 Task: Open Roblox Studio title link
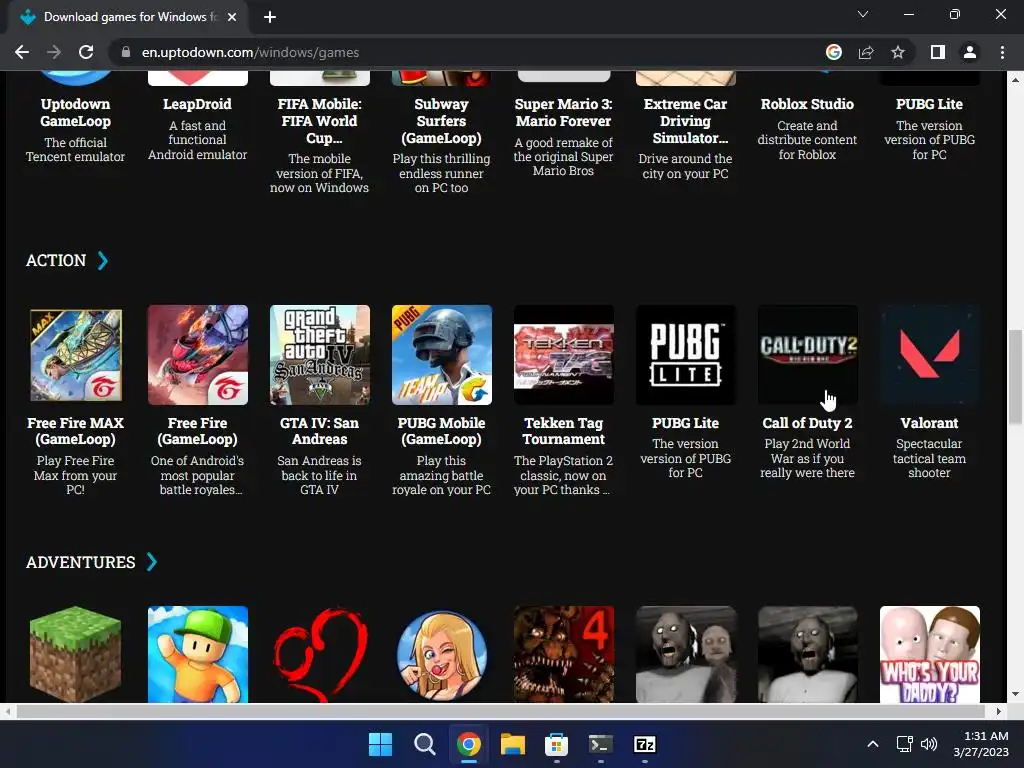[x=807, y=104]
